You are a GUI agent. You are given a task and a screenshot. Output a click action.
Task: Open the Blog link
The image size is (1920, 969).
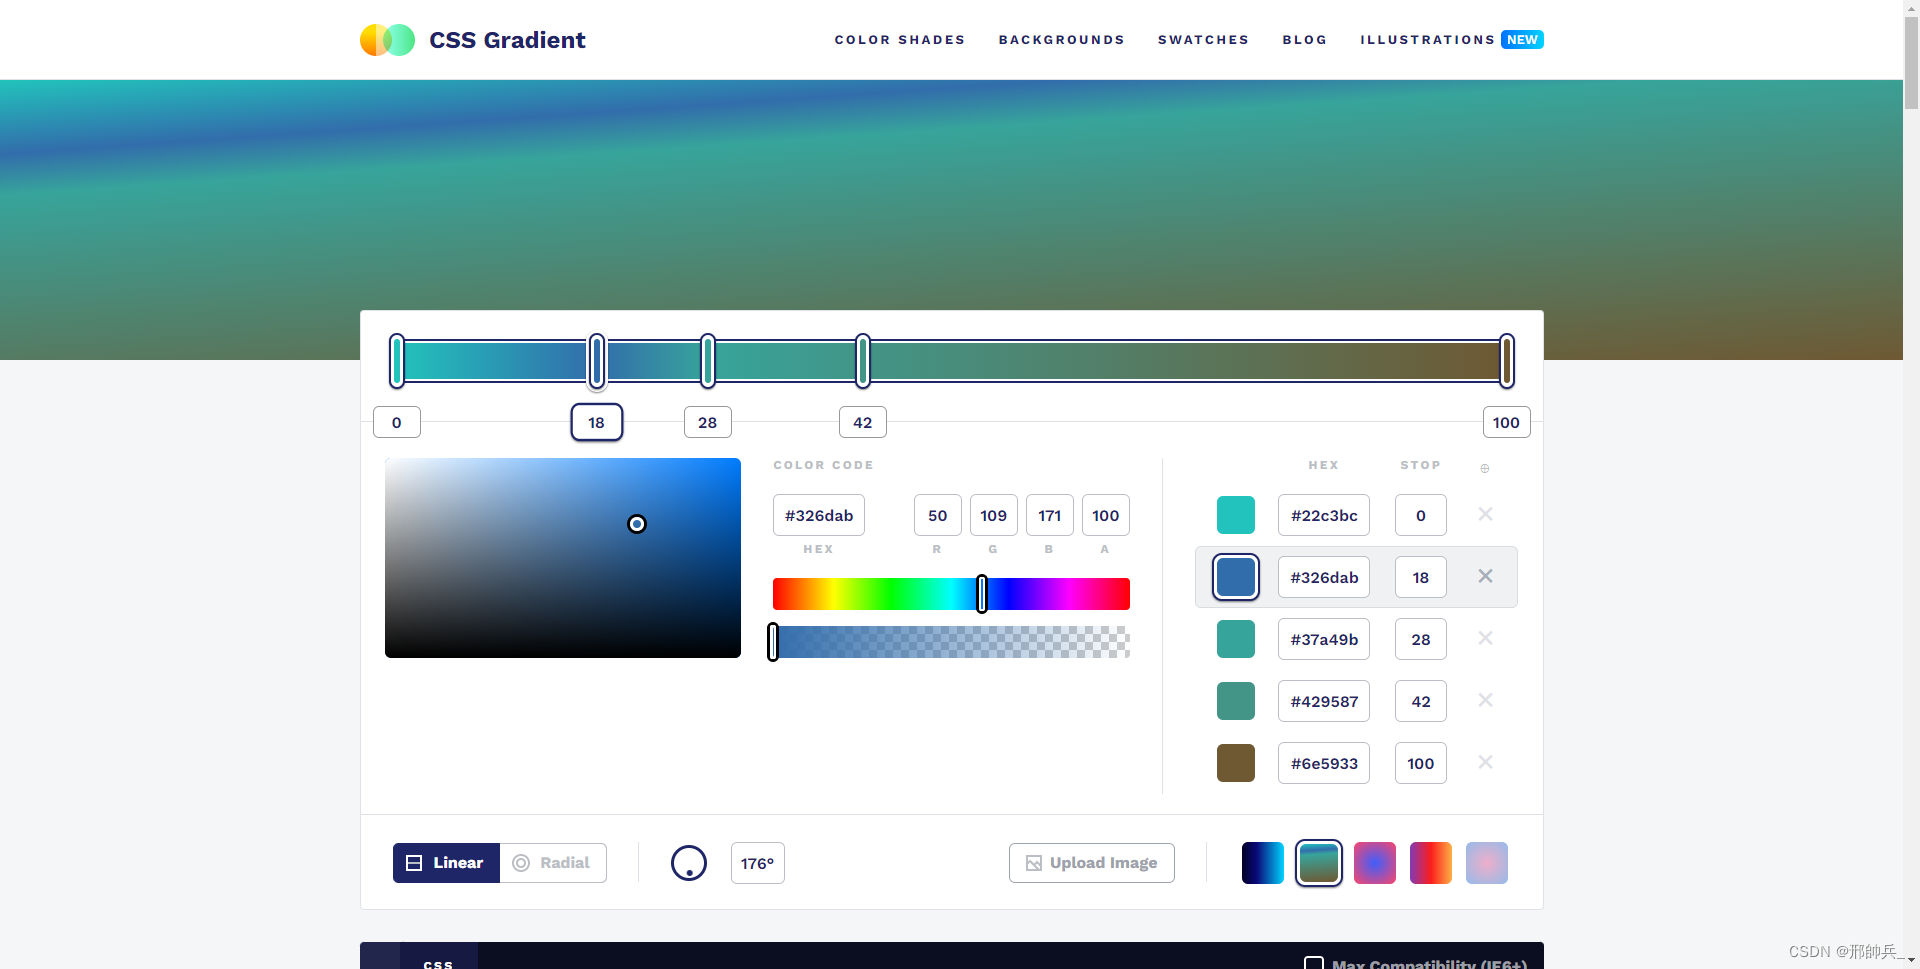pos(1305,40)
